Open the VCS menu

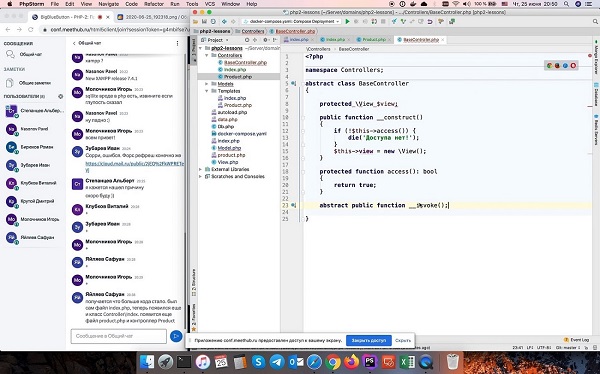click(210, 4)
